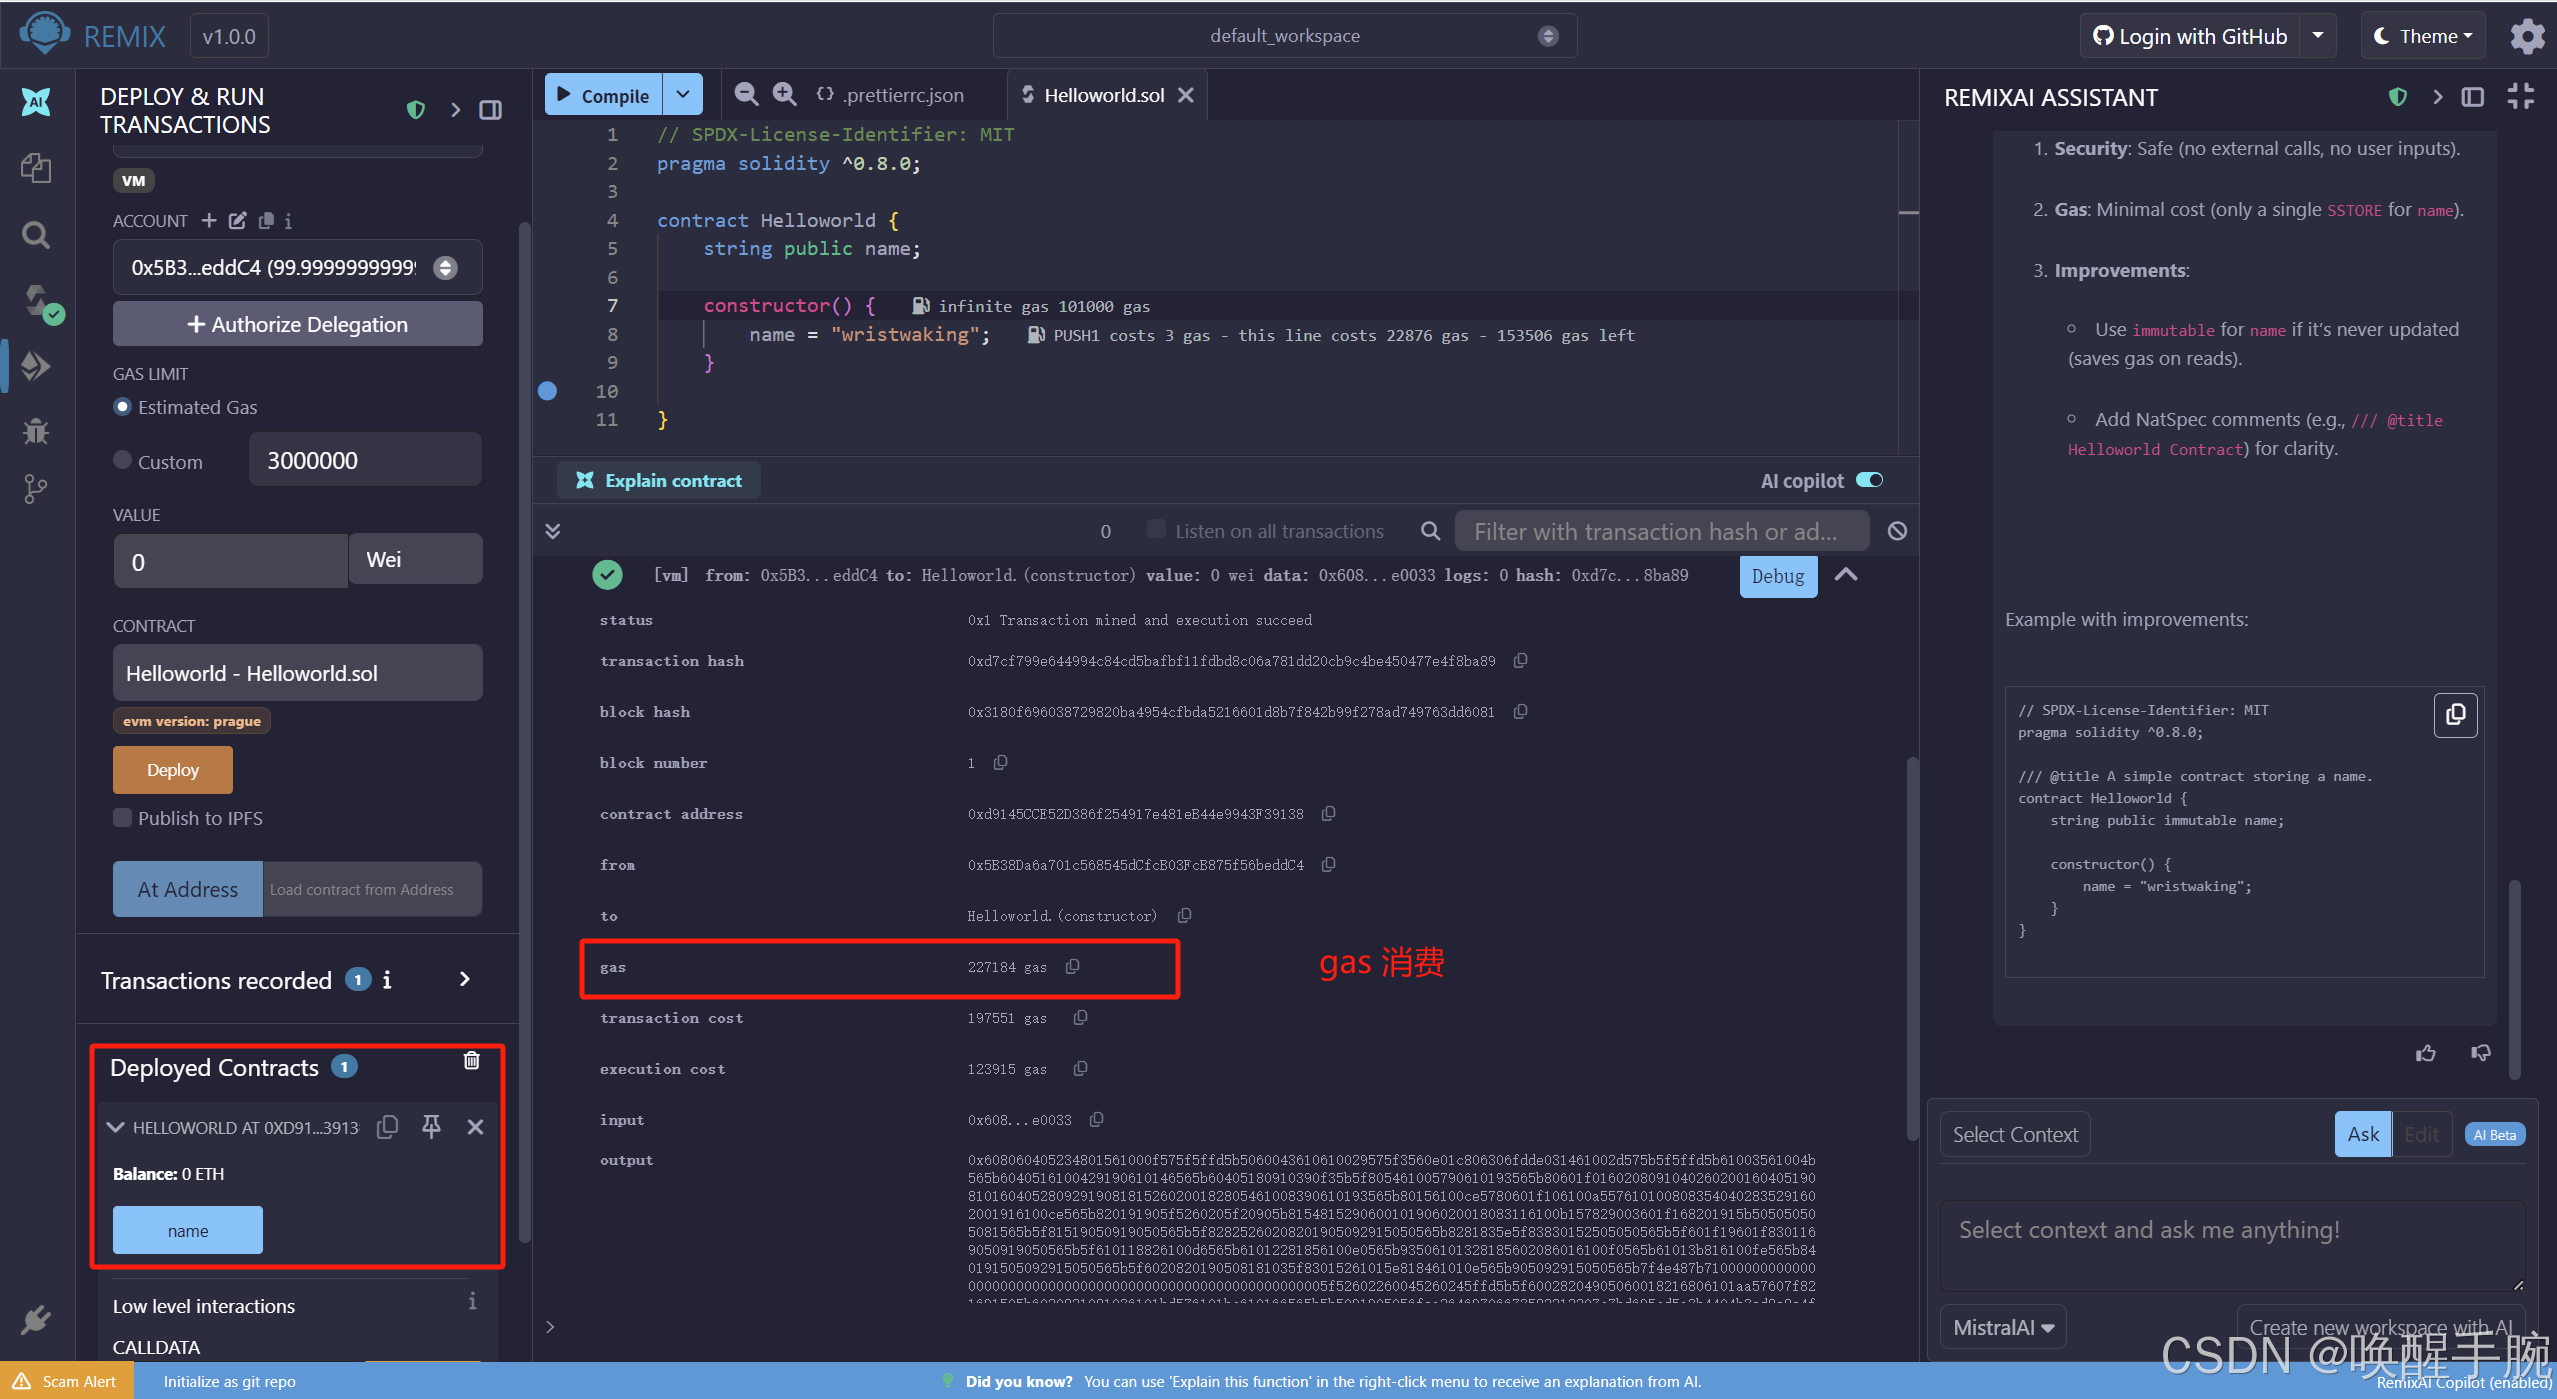Open the Wei unit dropdown
The image size is (2557, 1399).
[x=415, y=560]
